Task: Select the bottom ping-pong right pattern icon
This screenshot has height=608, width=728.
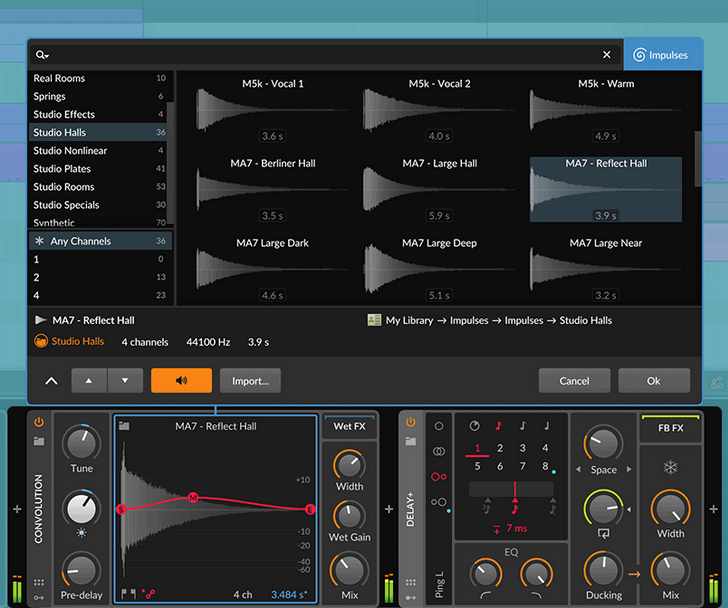Action: (439, 502)
